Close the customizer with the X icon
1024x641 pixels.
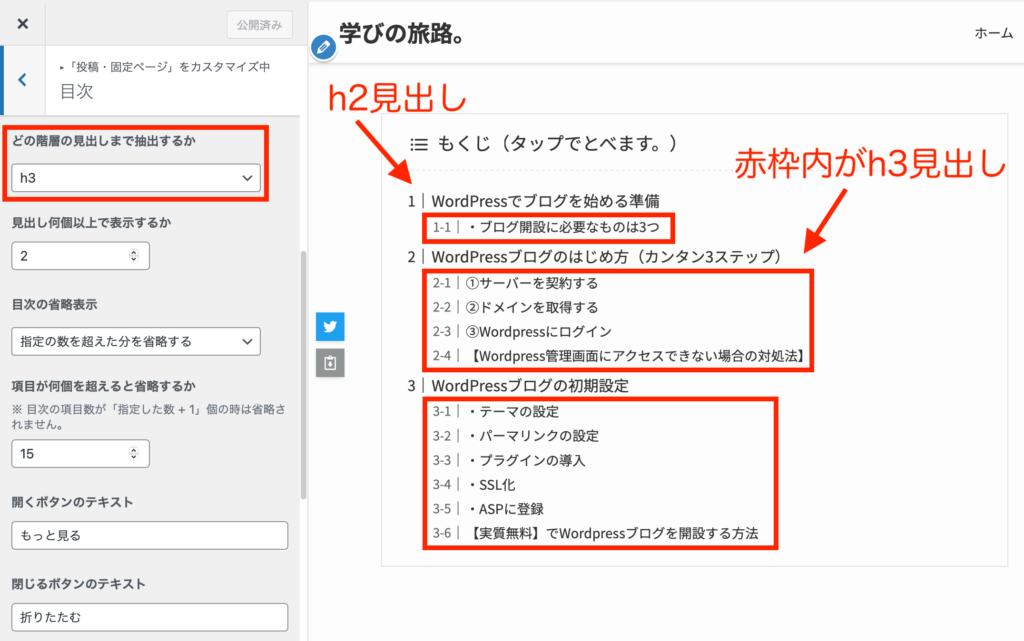[x=23, y=23]
